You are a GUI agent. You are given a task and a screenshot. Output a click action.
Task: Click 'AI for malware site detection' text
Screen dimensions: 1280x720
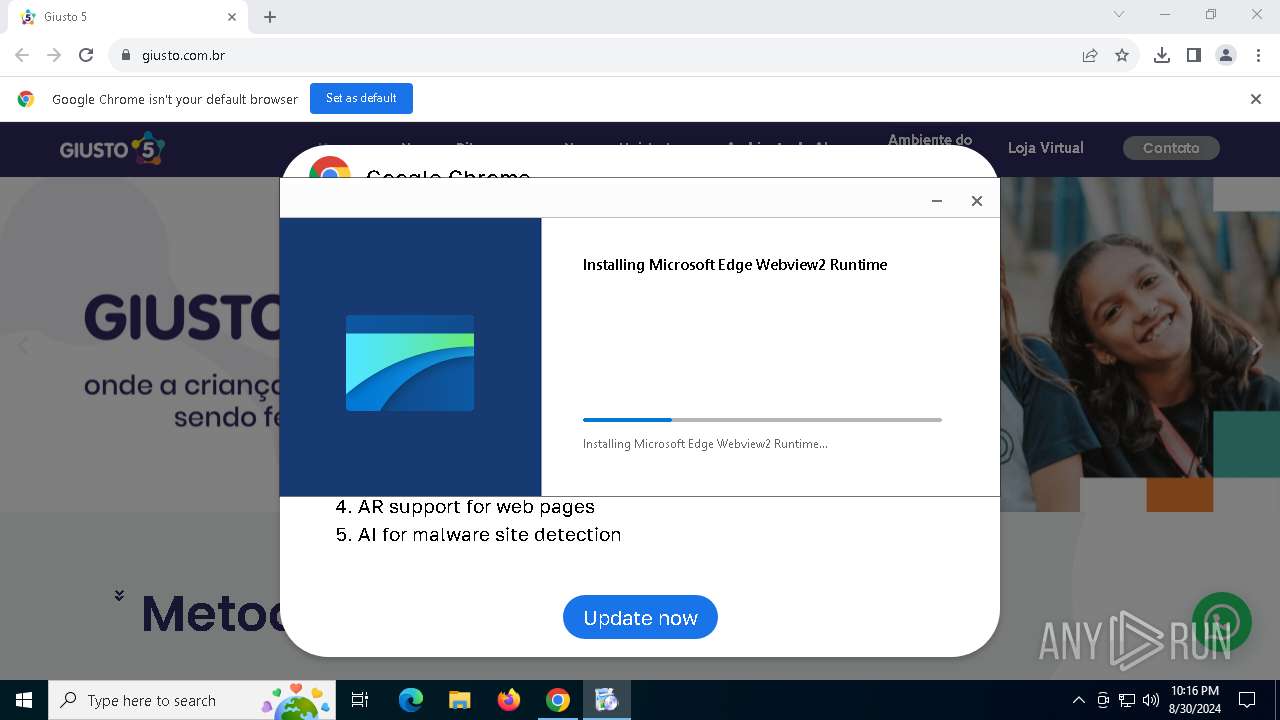[x=489, y=535]
